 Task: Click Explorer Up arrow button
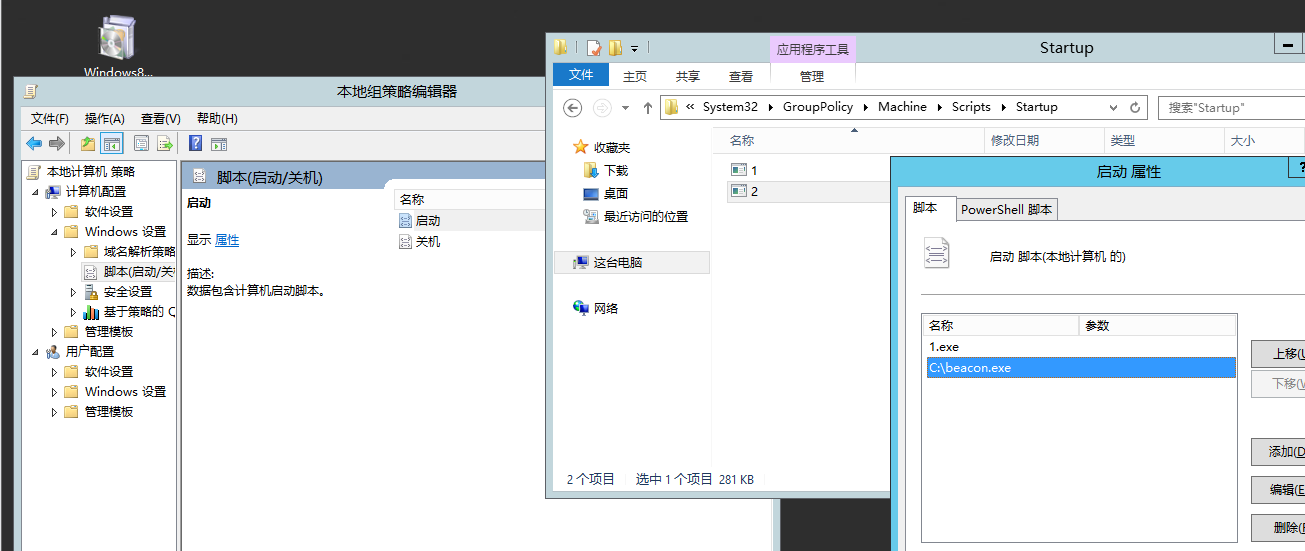648,107
